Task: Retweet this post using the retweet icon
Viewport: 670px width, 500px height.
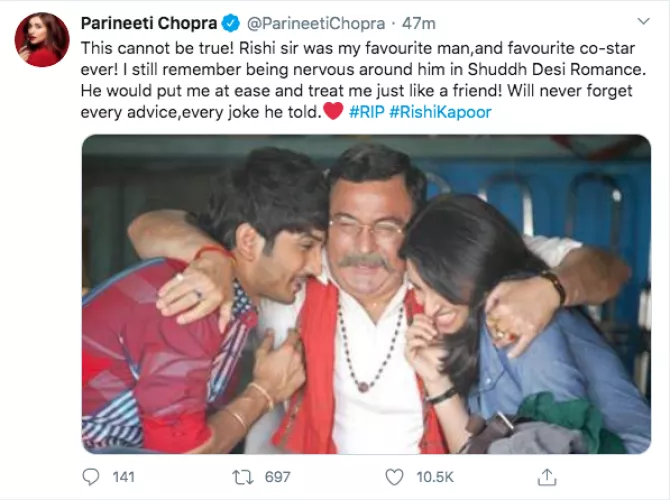Action: tap(244, 477)
